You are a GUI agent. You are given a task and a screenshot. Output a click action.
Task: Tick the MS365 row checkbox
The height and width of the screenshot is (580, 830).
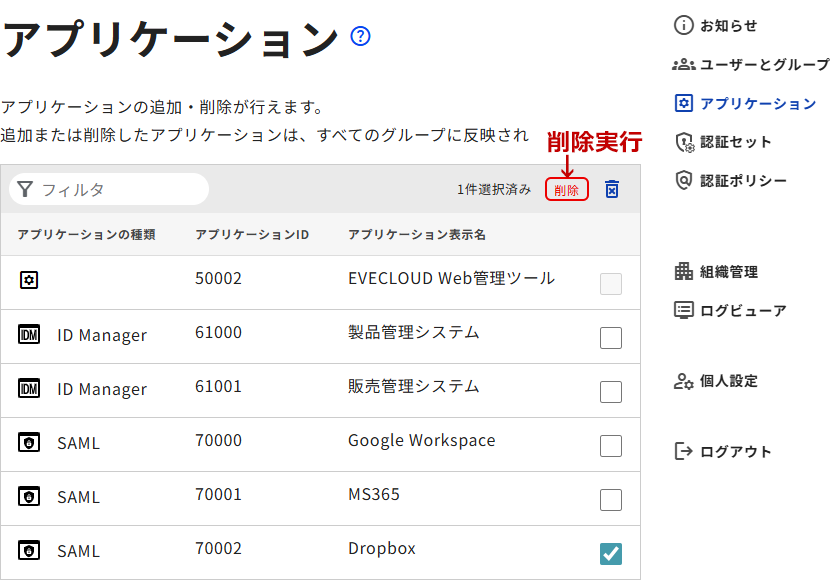tap(611, 500)
